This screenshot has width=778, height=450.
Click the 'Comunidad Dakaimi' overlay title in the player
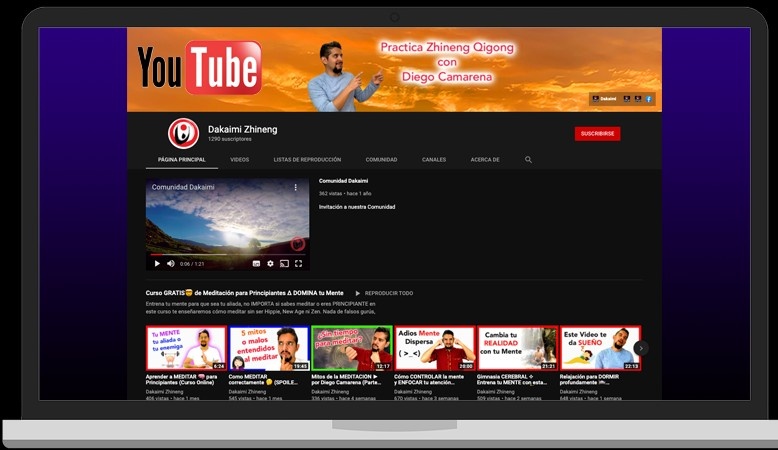[183, 187]
